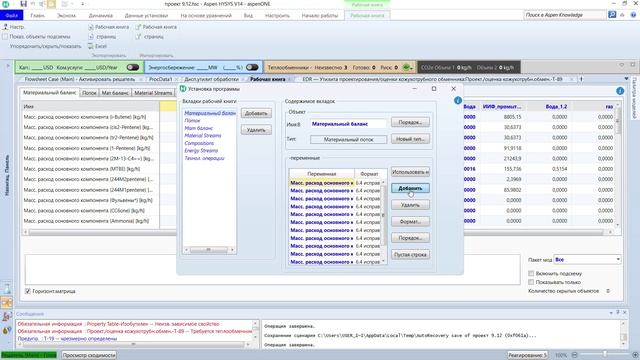Click the zoom out minus icon

(575, 355)
